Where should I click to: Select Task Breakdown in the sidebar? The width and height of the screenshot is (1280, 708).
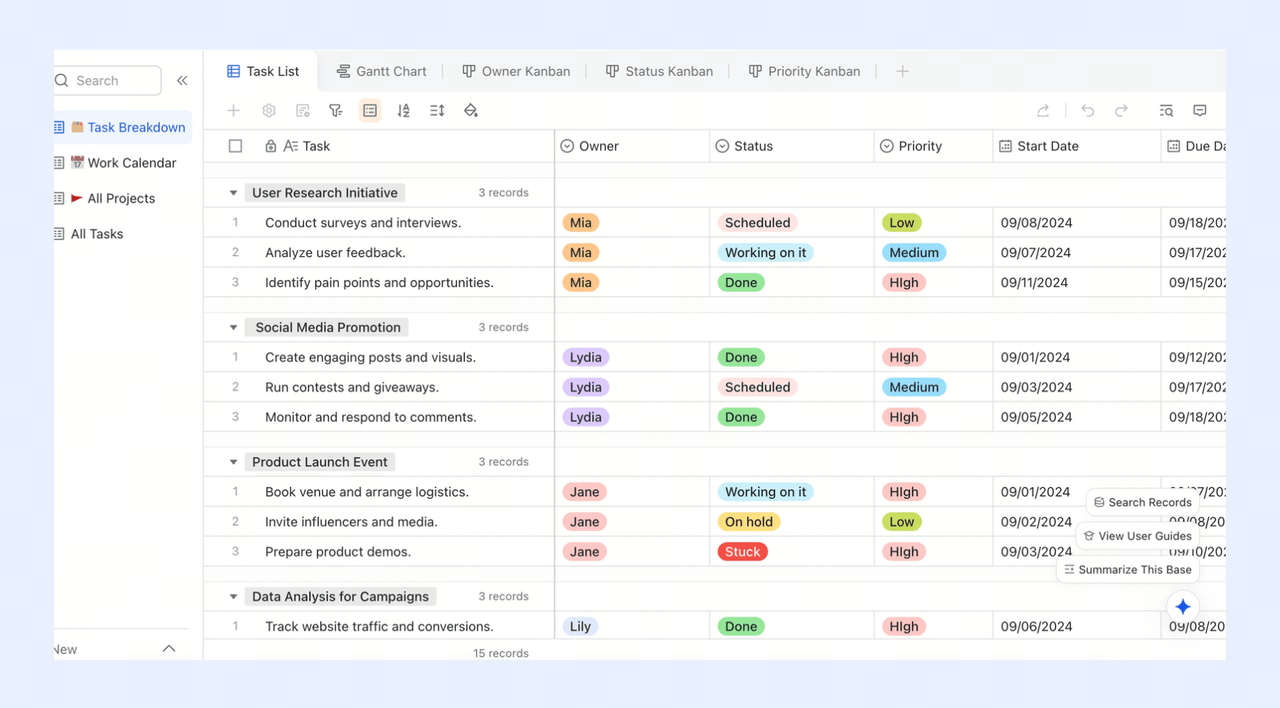click(121, 127)
